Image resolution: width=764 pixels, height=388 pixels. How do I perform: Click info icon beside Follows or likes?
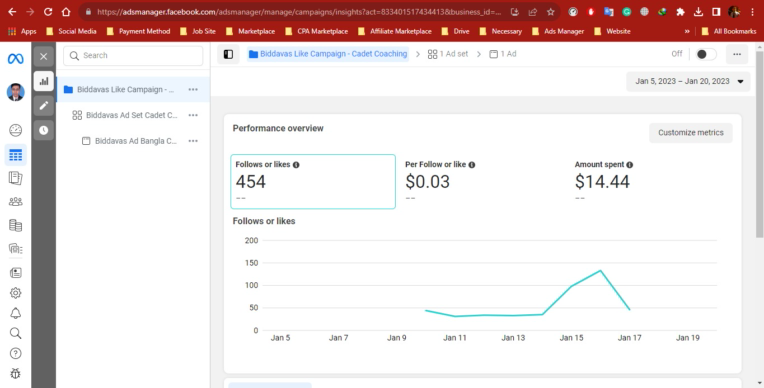(x=296, y=165)
